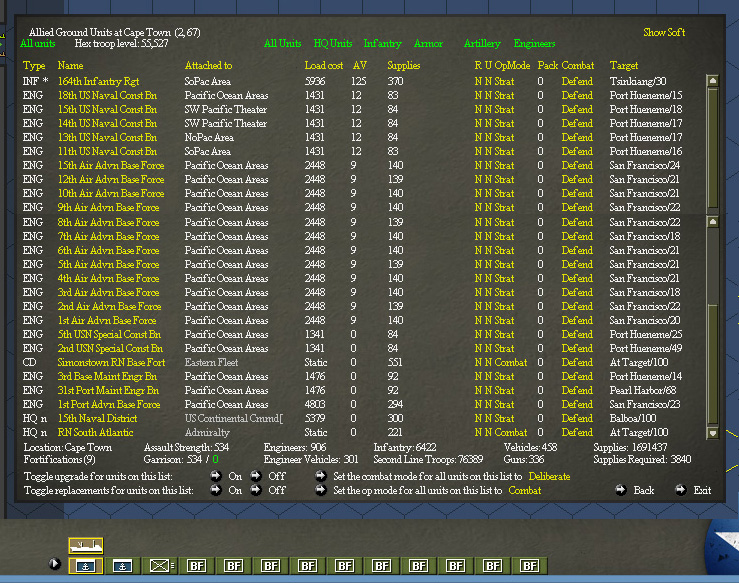Select the highlighted anchor base icon
Image resolution: width=739 pixels, height=584 pixels.
[x=85, y=566]
